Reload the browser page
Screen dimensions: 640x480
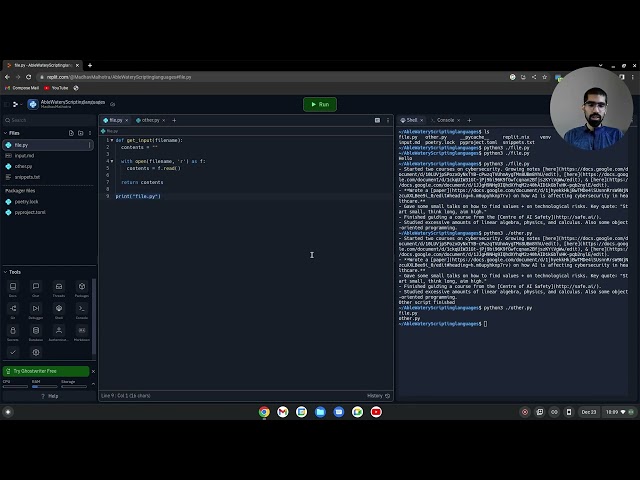28,77
